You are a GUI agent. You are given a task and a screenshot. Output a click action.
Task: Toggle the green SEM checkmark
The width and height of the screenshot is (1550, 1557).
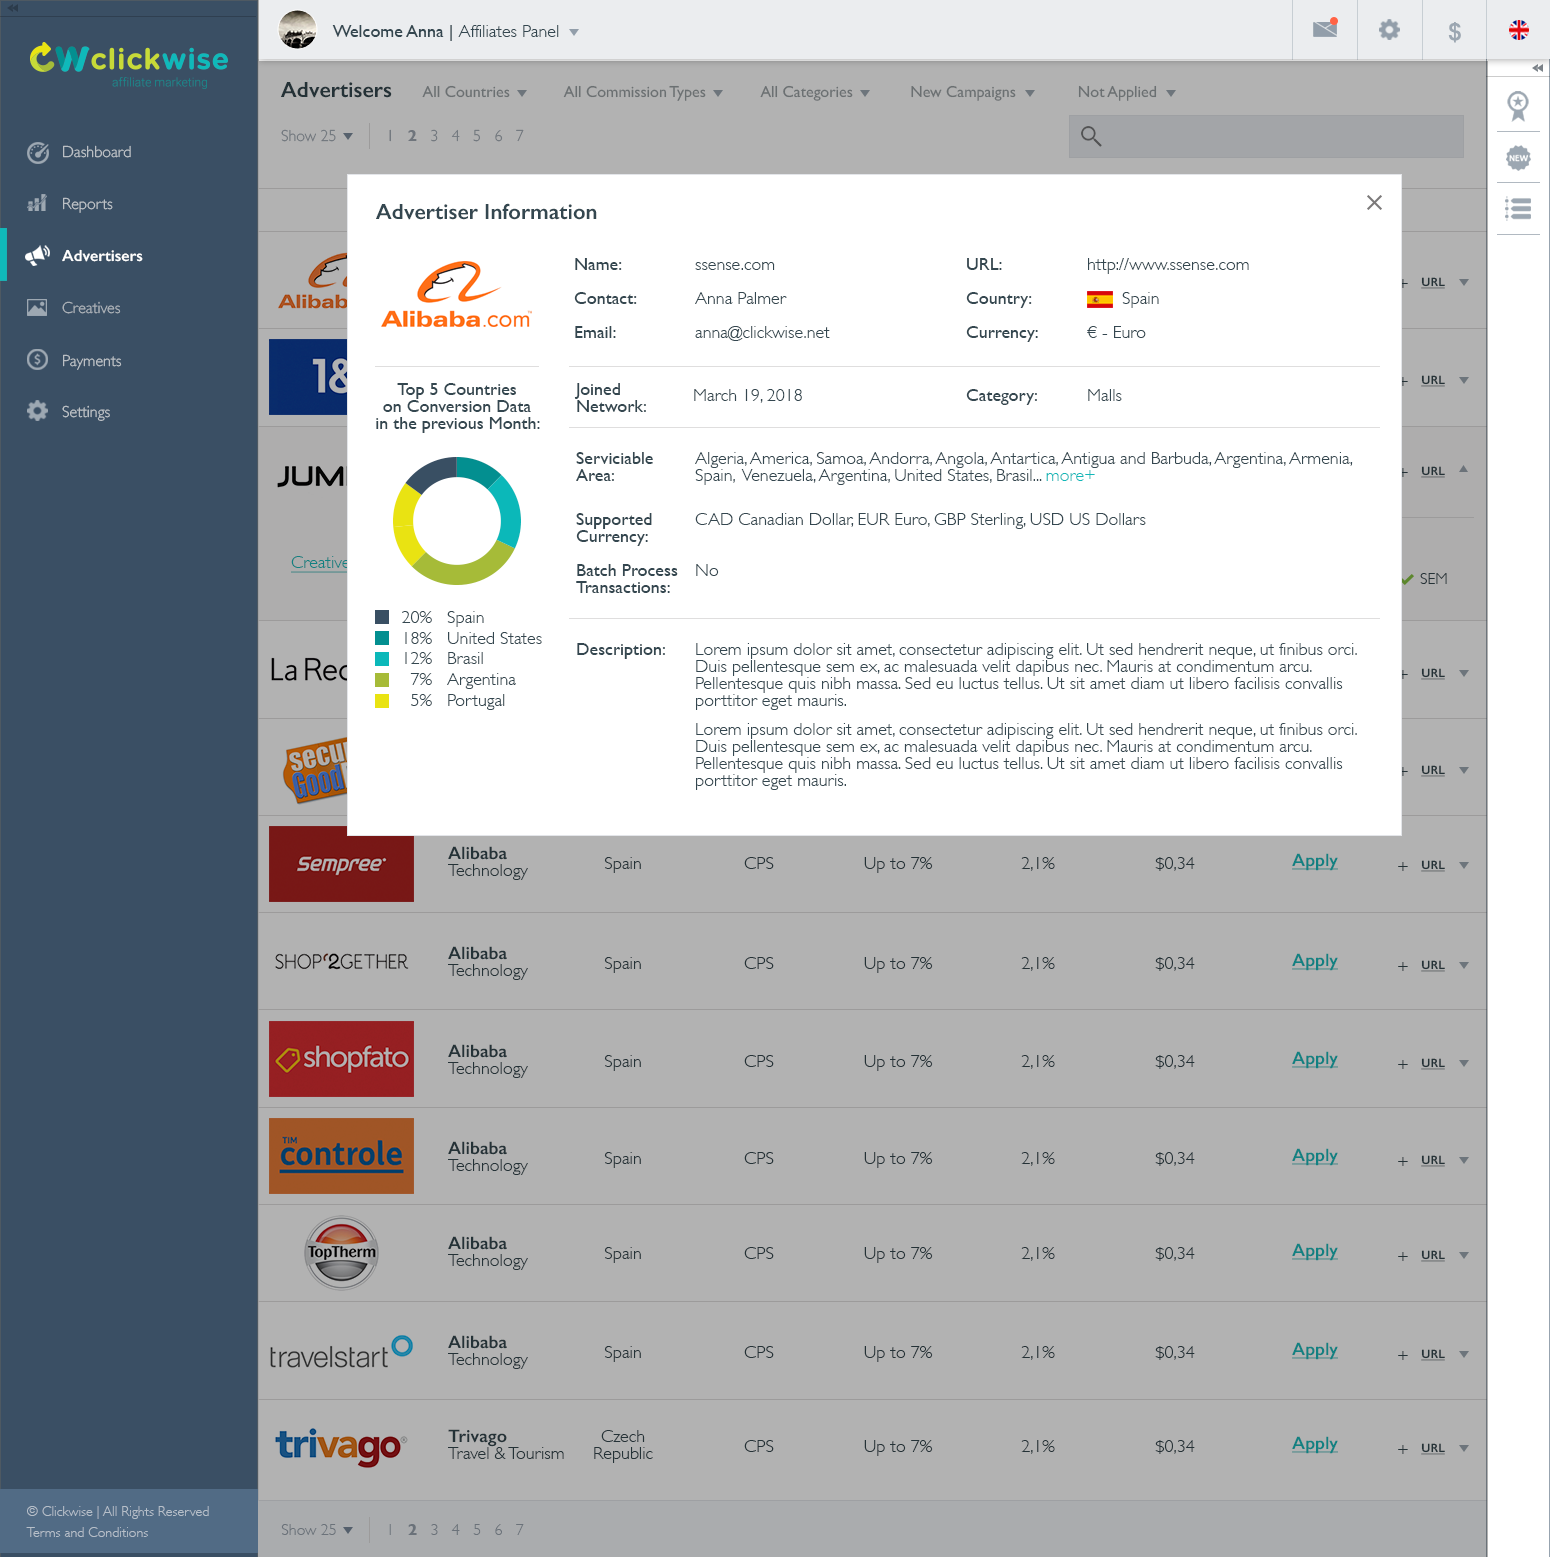point(1408,578)
